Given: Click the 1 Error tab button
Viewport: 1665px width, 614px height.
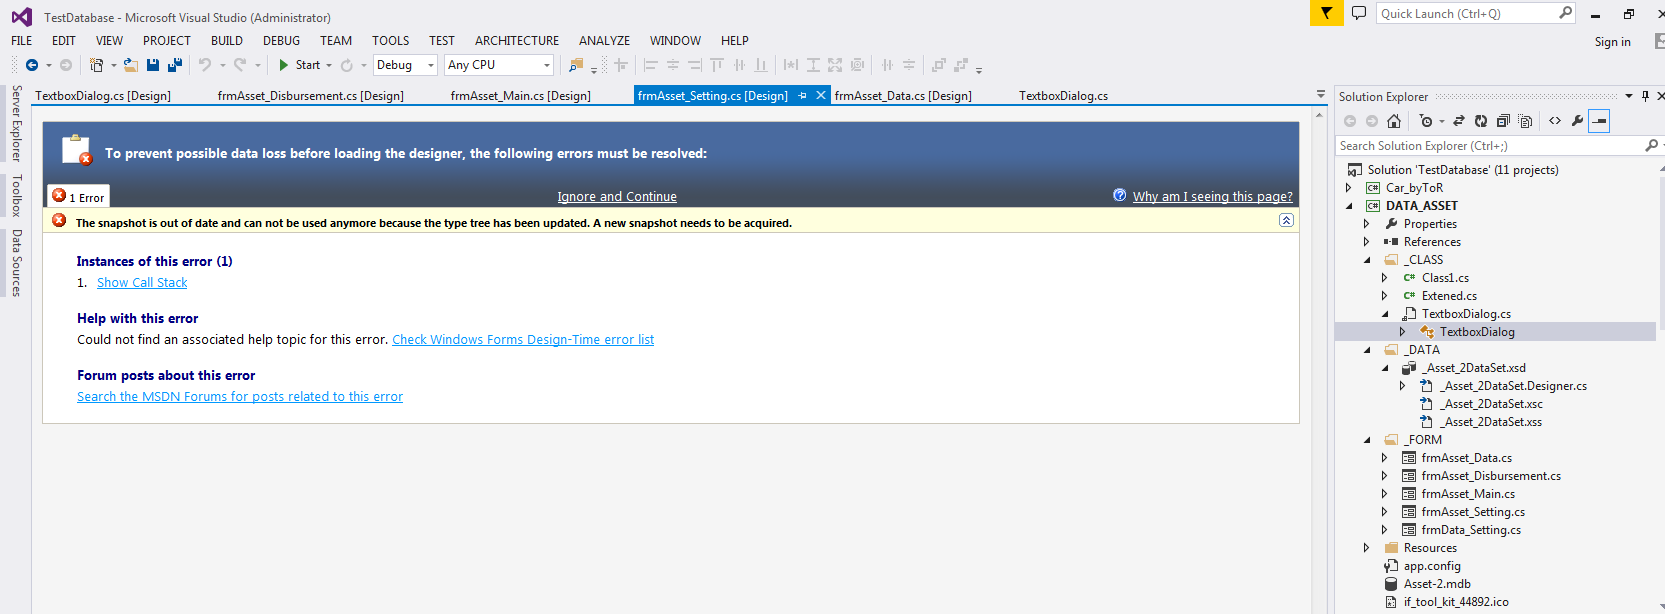Looking at the screenshot, I should pyautogui.click(x=78, y=196).
